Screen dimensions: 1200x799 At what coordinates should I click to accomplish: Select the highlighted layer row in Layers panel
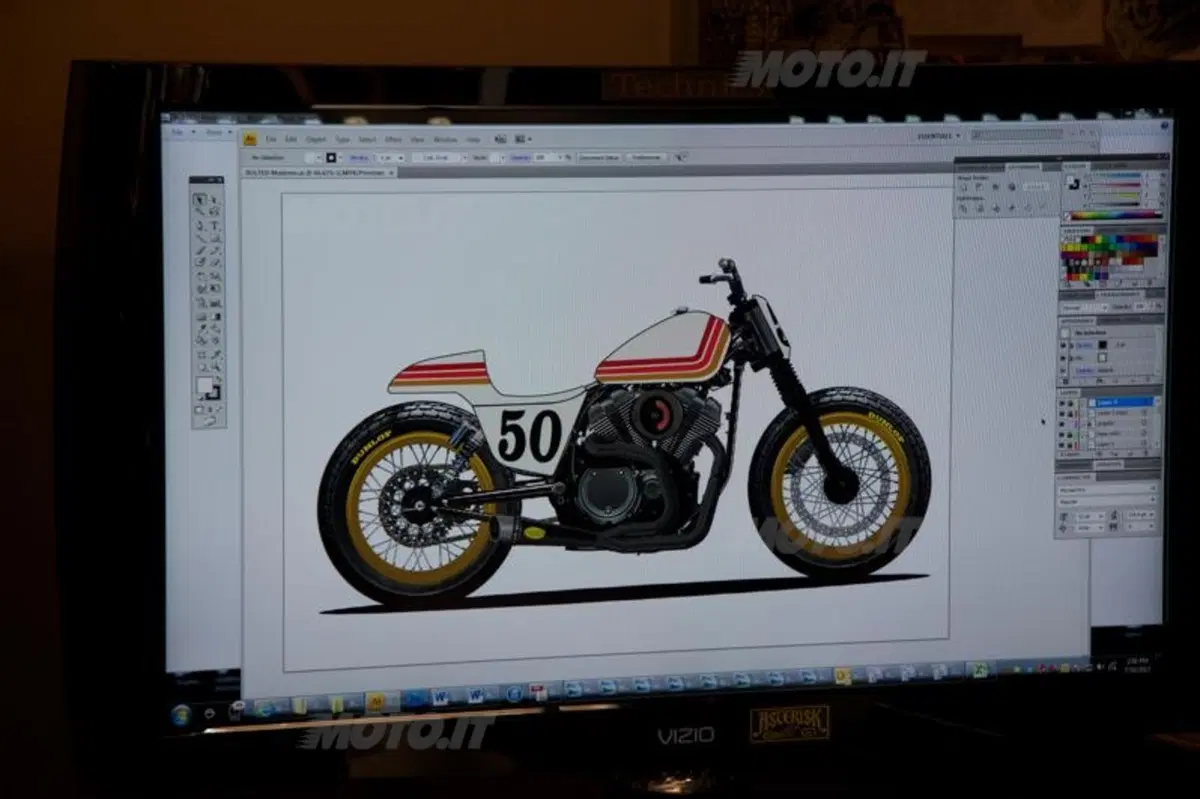pyautogui.click(x=1120, y=403)
